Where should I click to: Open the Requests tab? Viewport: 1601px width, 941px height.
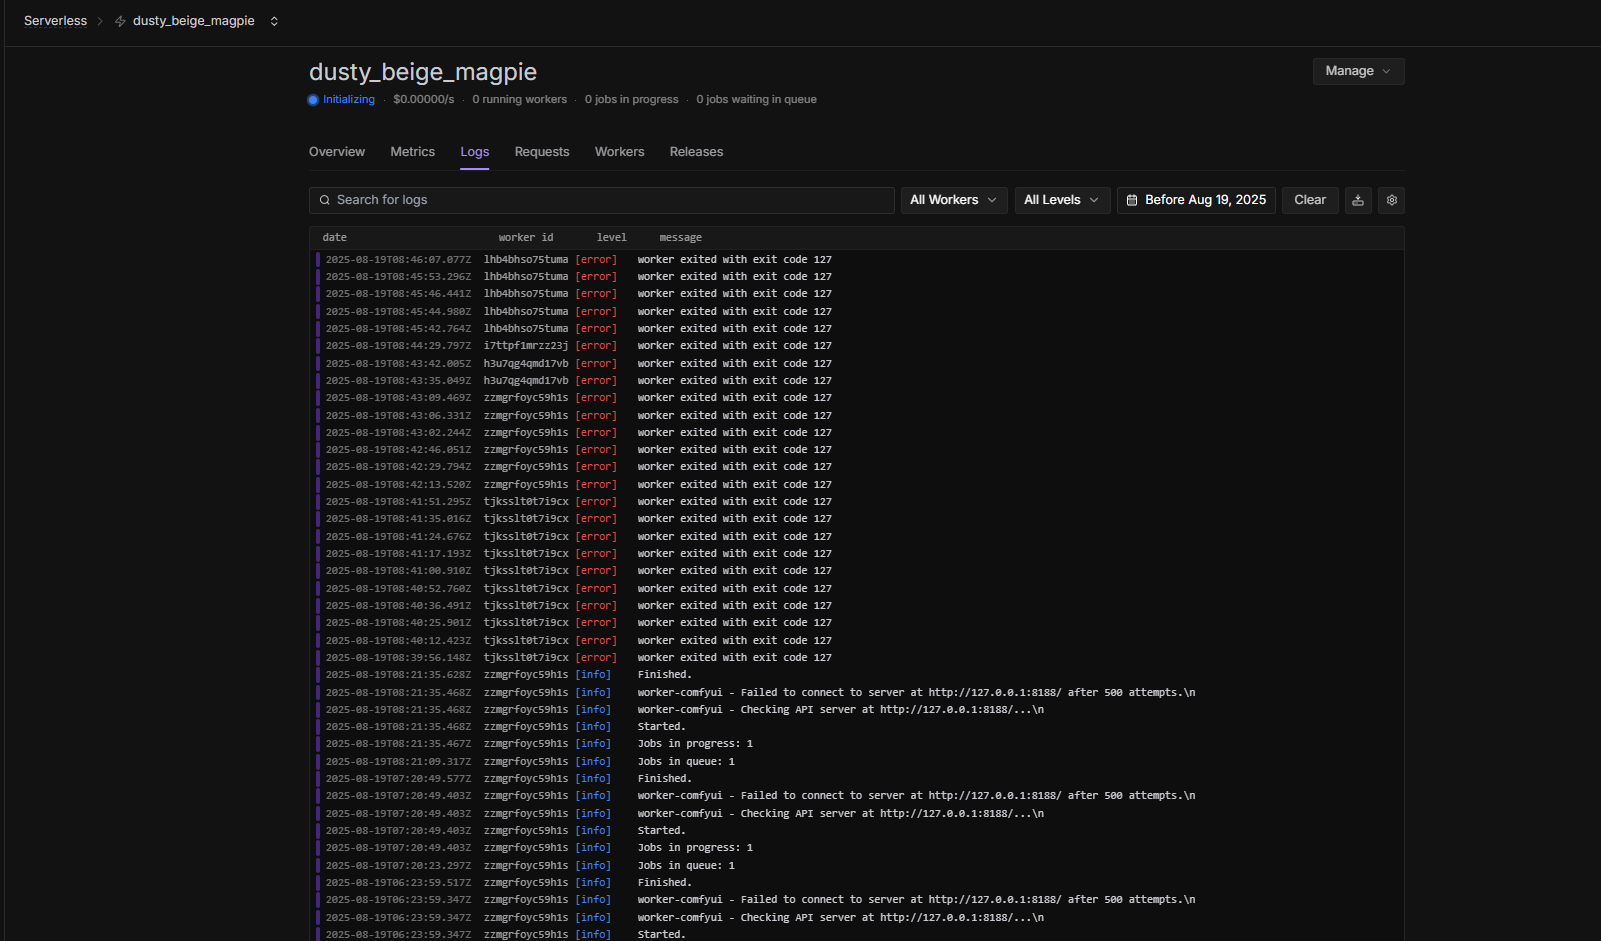[542, 152]
